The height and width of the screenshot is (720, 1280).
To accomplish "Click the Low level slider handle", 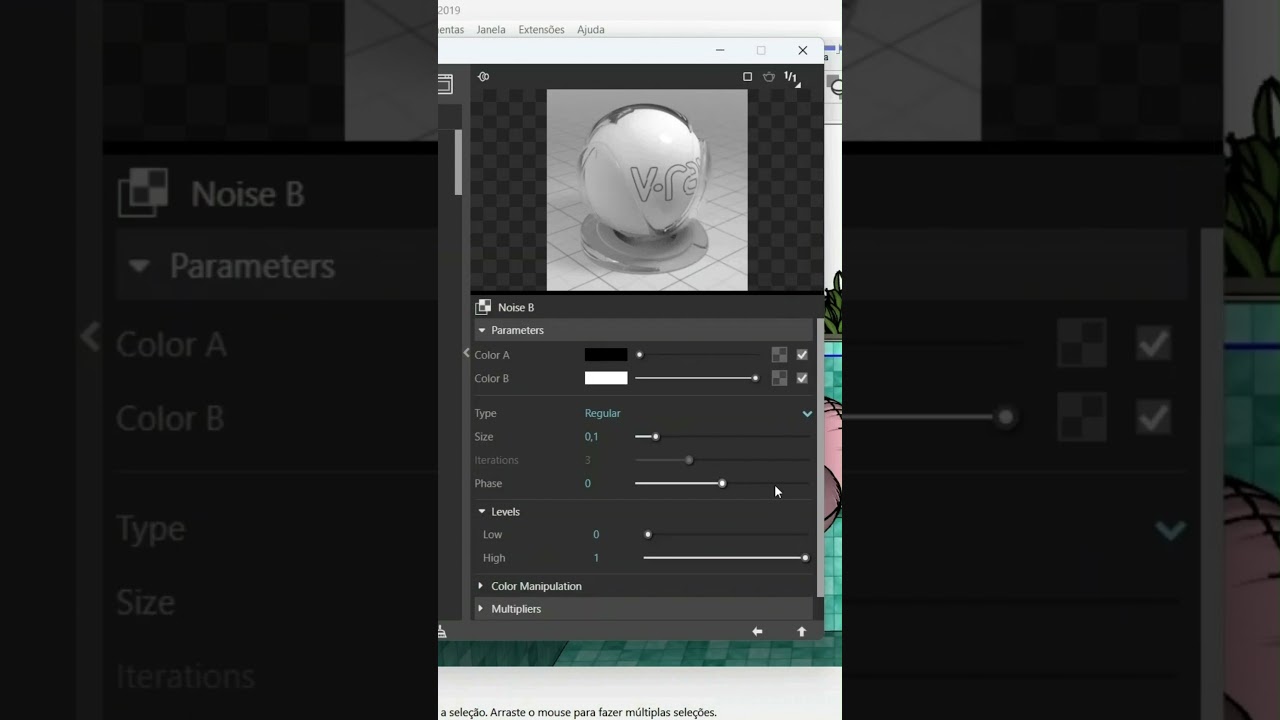I will coord(648,535).
